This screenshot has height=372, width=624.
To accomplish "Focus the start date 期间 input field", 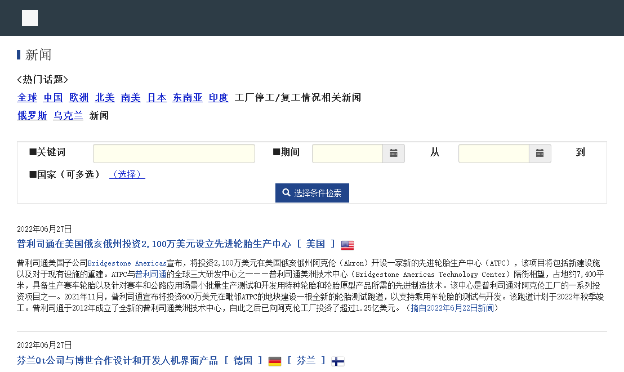I will [347, 153].
